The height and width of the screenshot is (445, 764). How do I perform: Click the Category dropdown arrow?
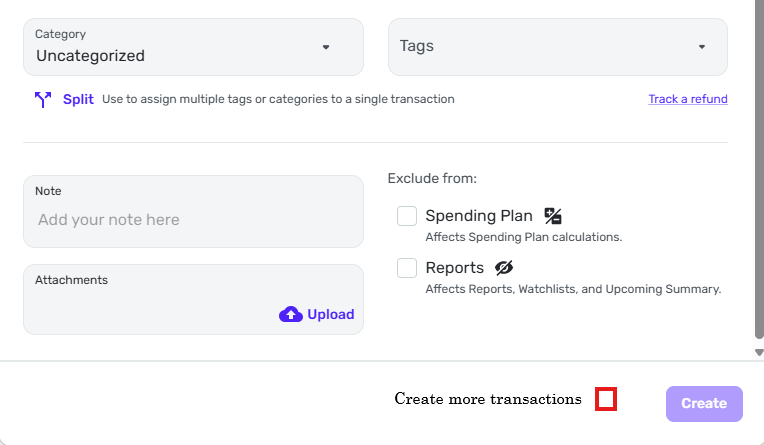click(x=326, y=47)
